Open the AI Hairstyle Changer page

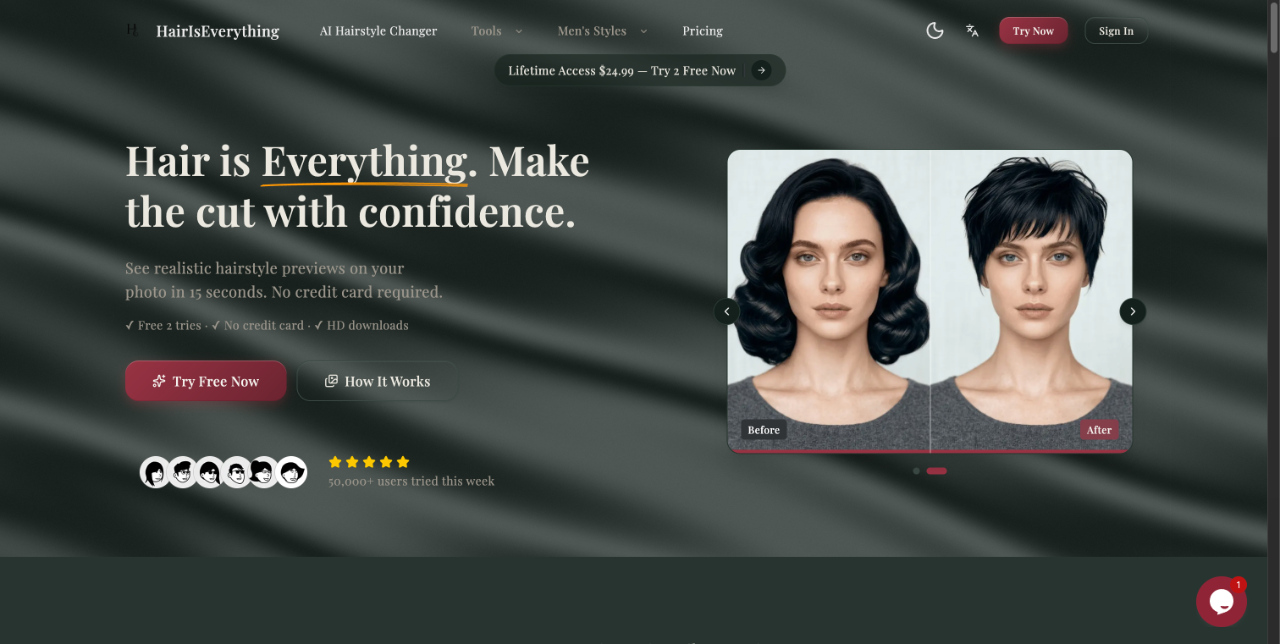click(x=378, y=31)
